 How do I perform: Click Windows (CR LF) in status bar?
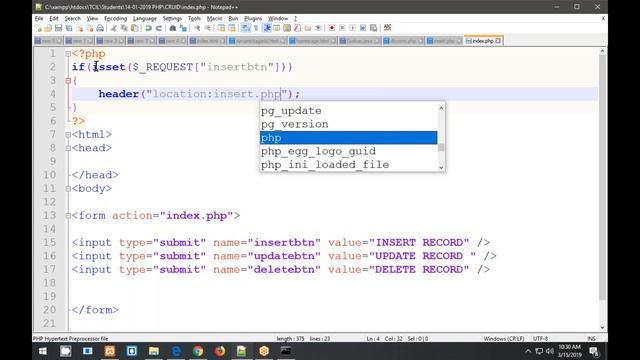coord(504,339)
